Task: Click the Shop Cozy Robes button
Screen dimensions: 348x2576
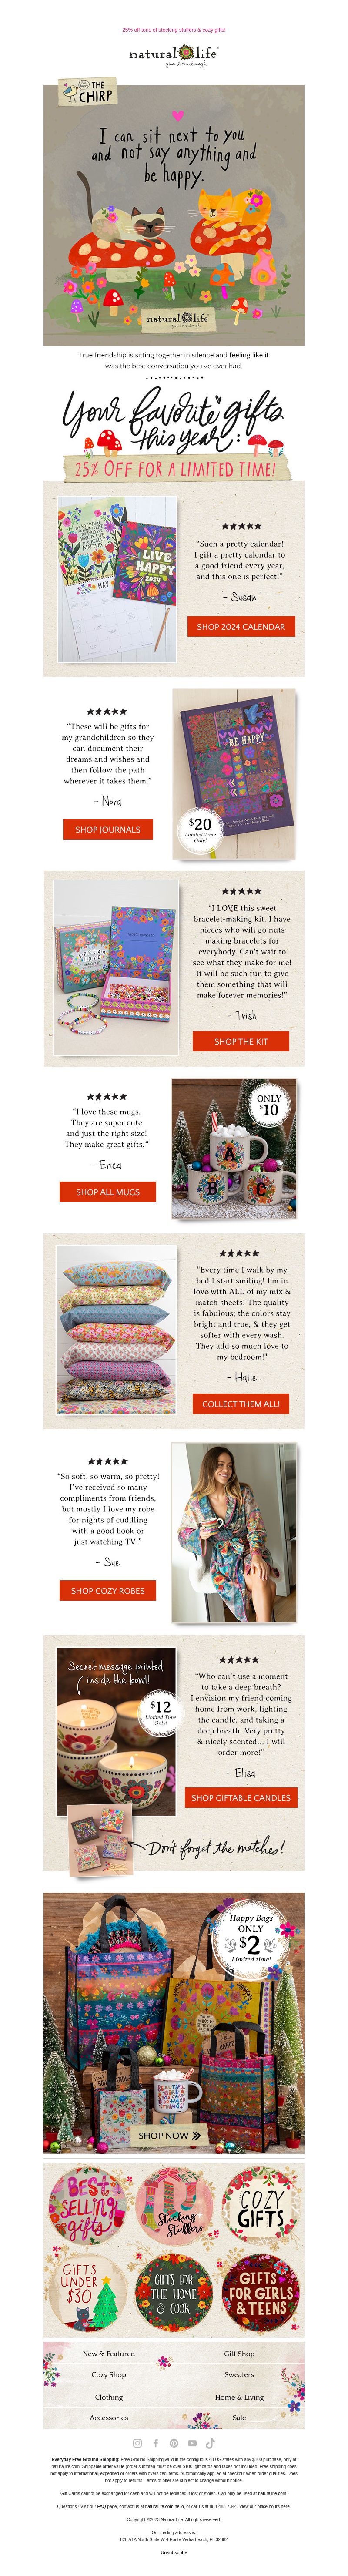Action: click(108, 1590)
